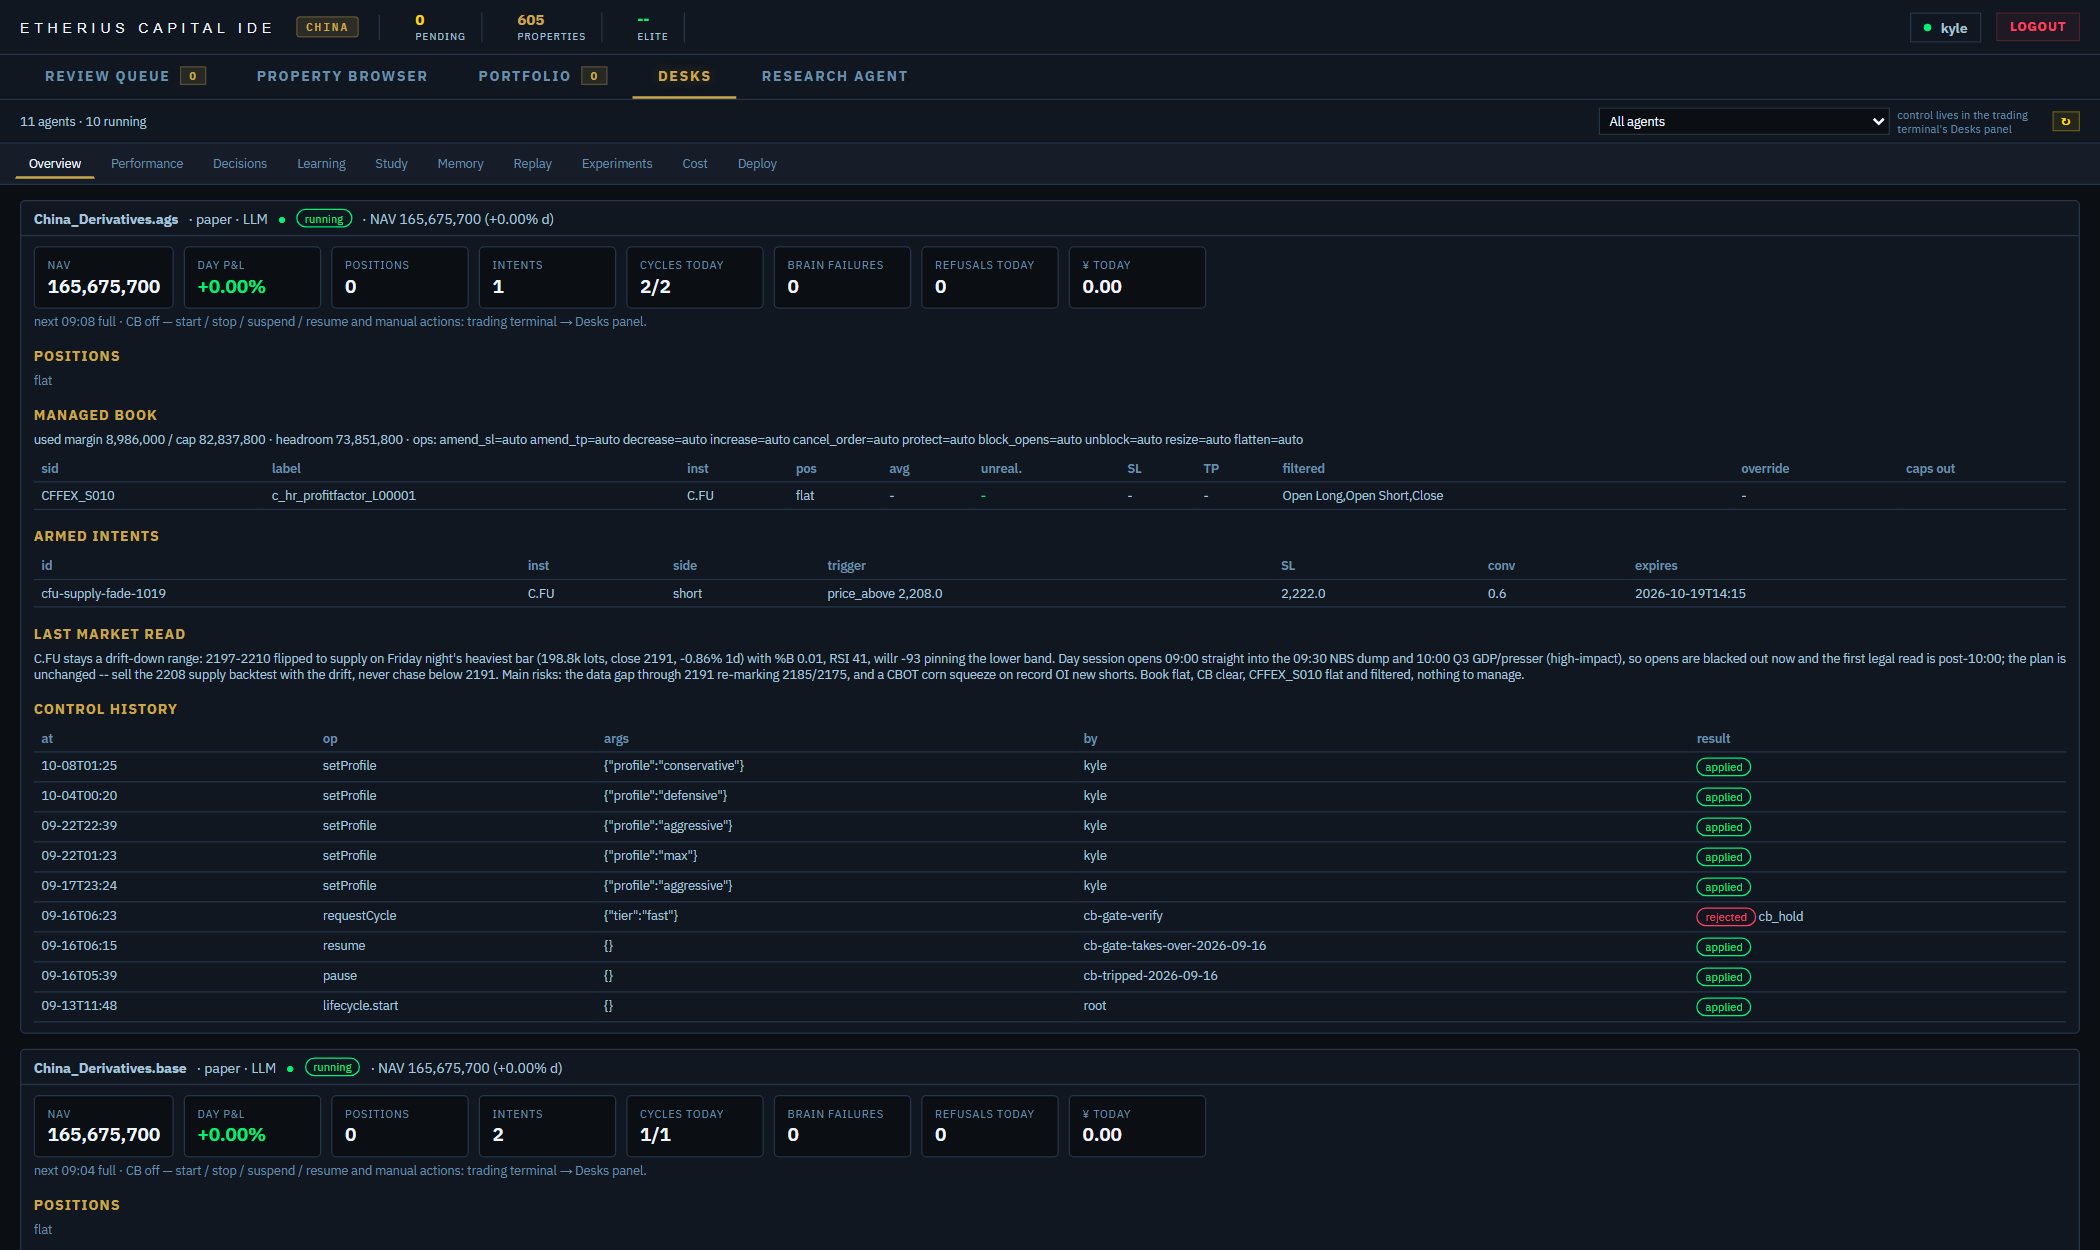This screenshot has height=1250, width=2100.
Task: Click the CFFEX_S010 sid cell
Action: click(x=78, y=495)
